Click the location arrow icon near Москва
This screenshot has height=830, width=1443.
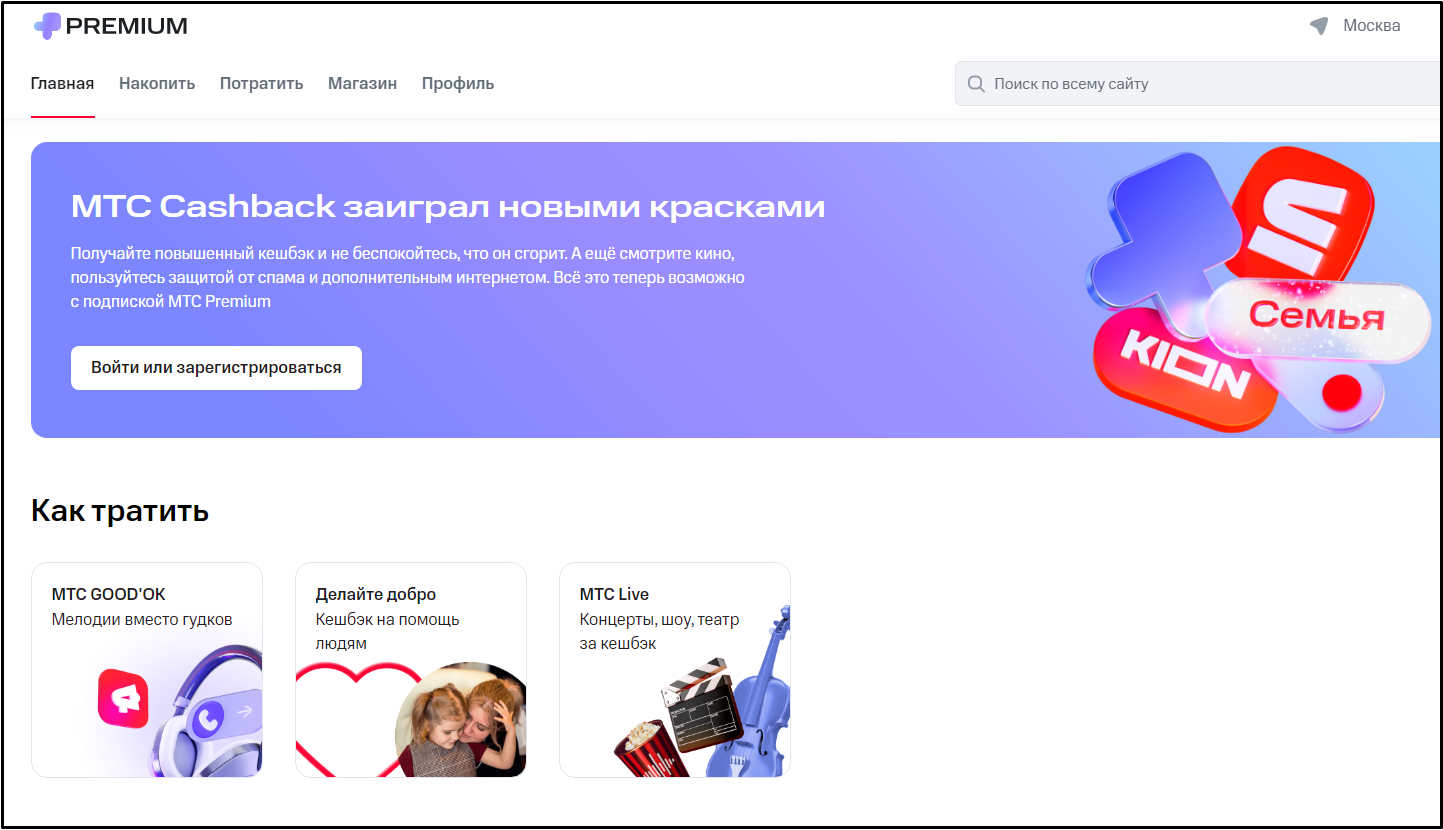point(1319,26)
